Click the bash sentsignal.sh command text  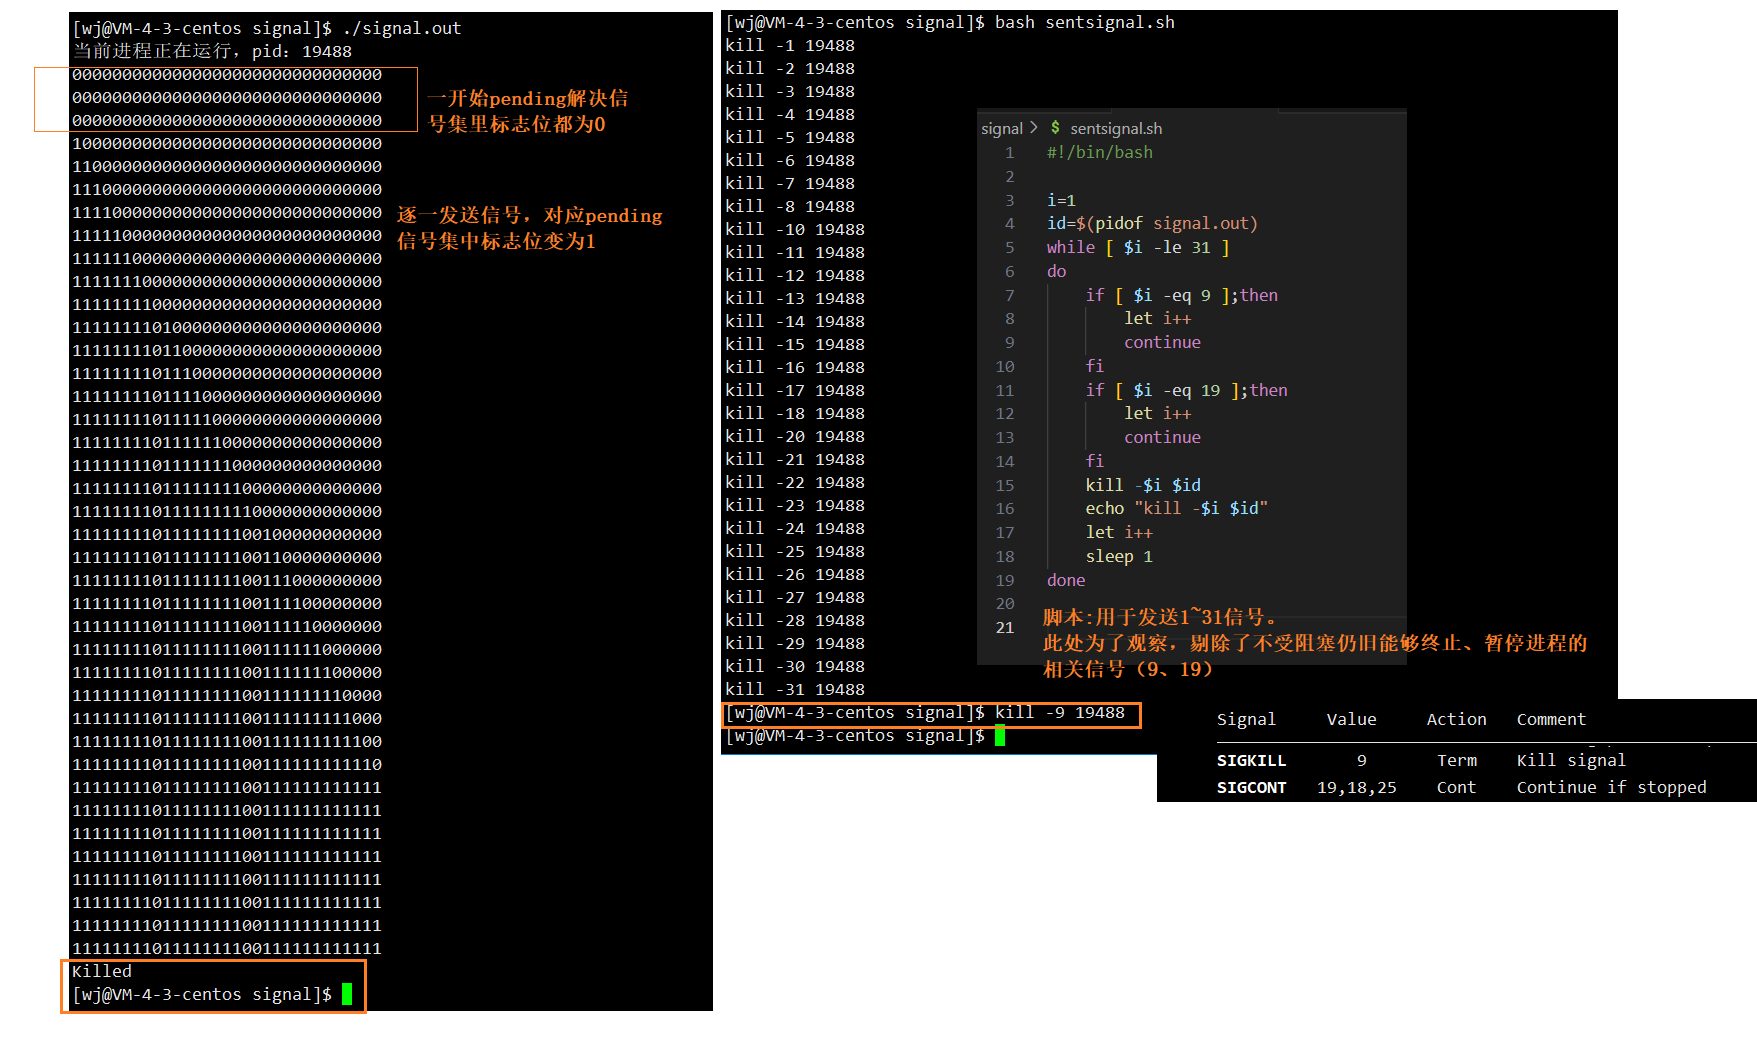[x=1085, y=22]
